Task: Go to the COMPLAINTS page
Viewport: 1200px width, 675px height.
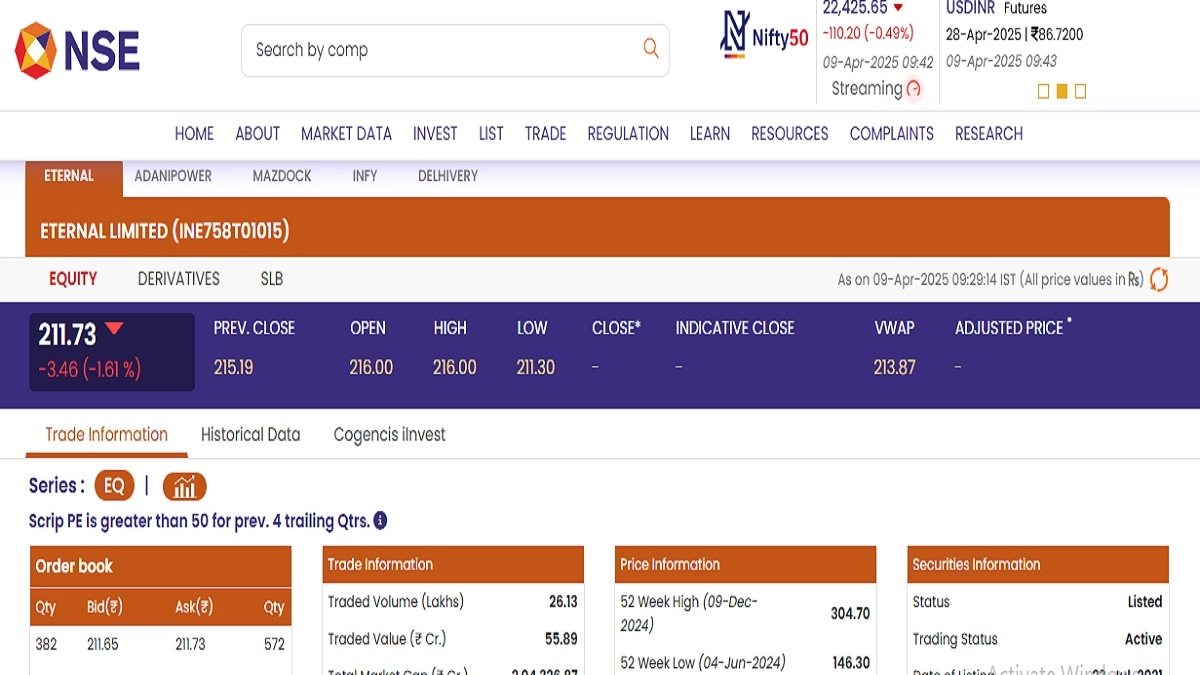Action: (891, 134)
